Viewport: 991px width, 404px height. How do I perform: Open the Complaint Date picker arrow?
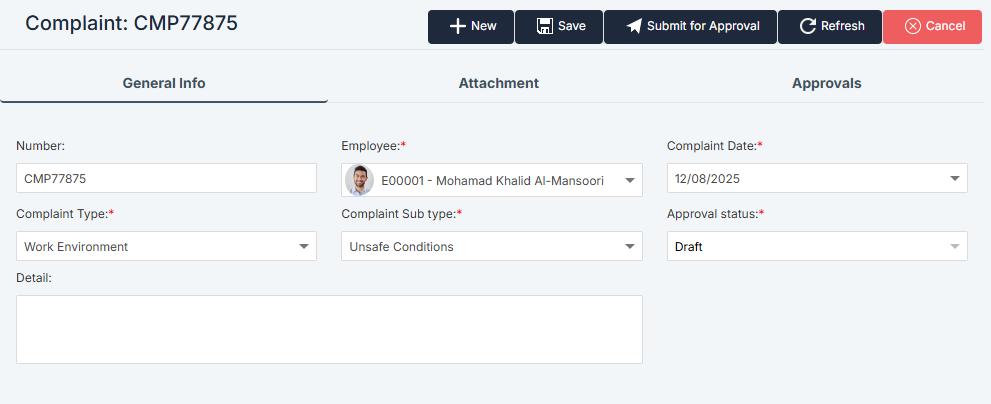954,179
